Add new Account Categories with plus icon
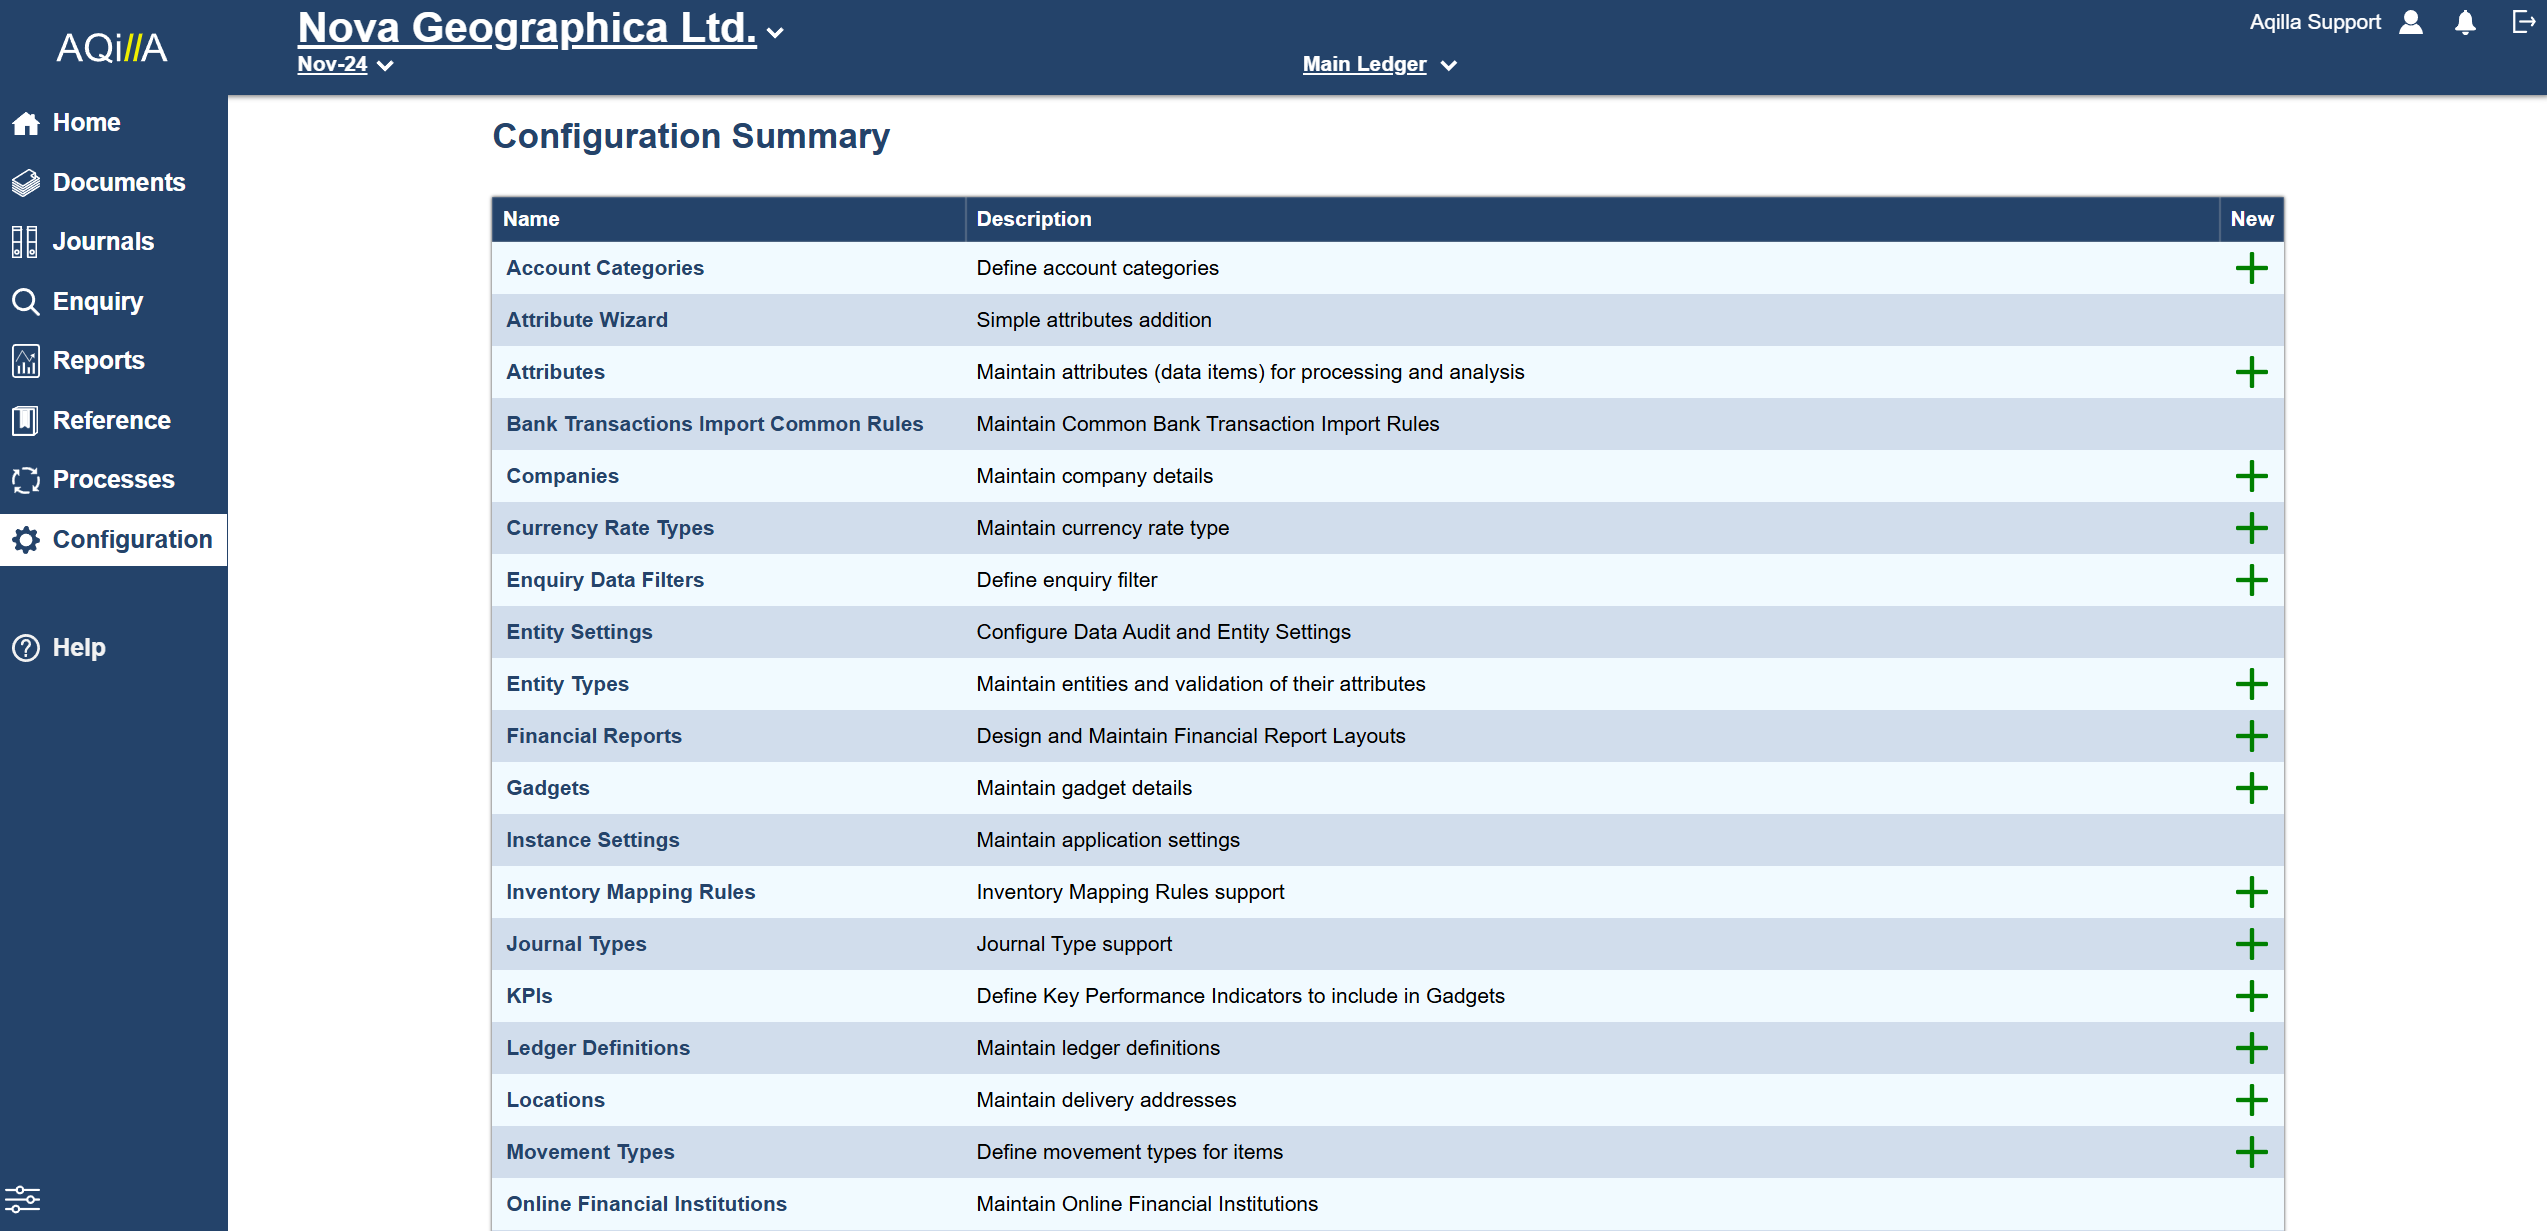2547x1231 pixels. [x=2250, y=268]
